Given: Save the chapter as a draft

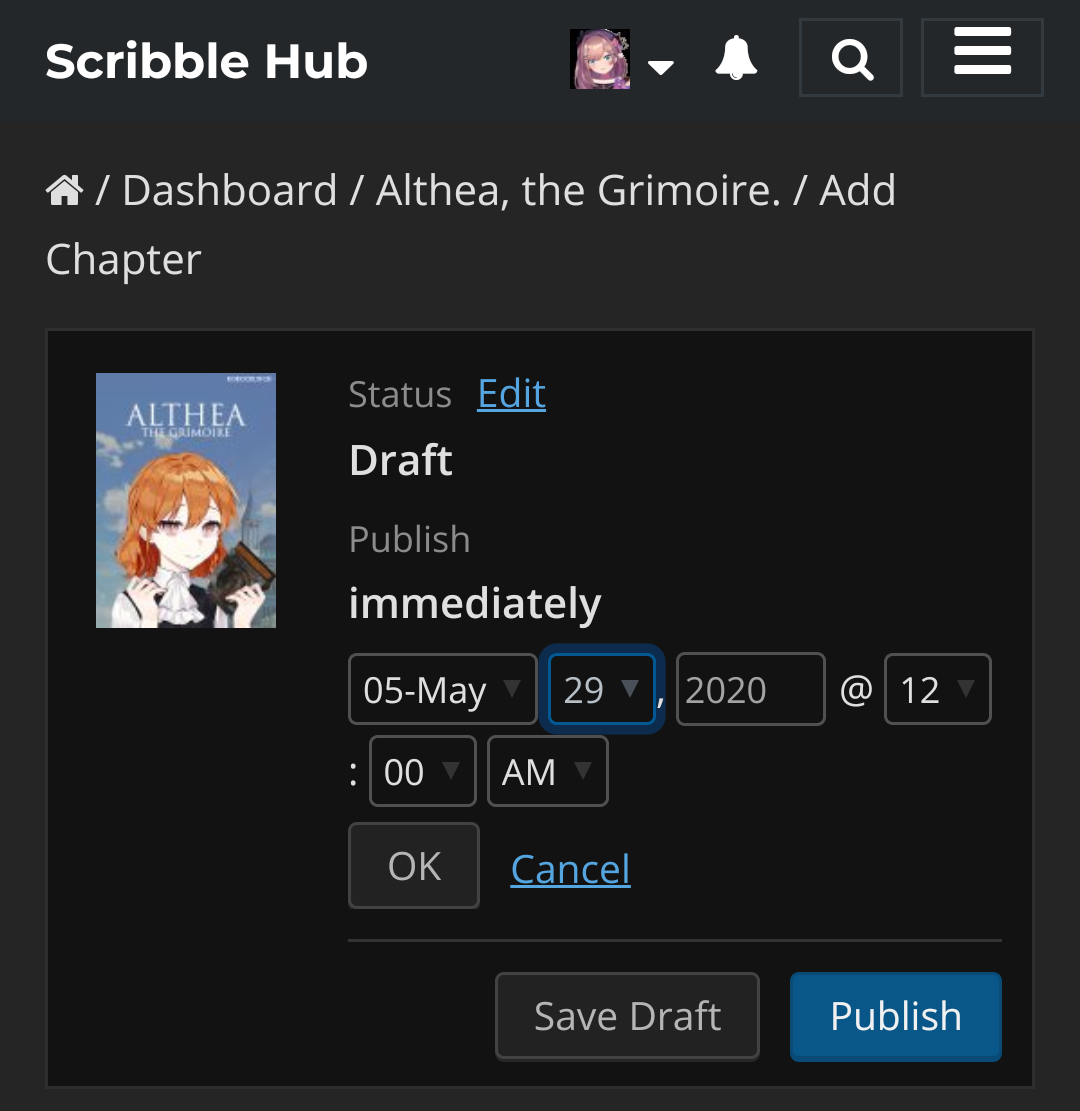Looking at the screenshot, I should pyautogui.click(x=627, y=1015).
